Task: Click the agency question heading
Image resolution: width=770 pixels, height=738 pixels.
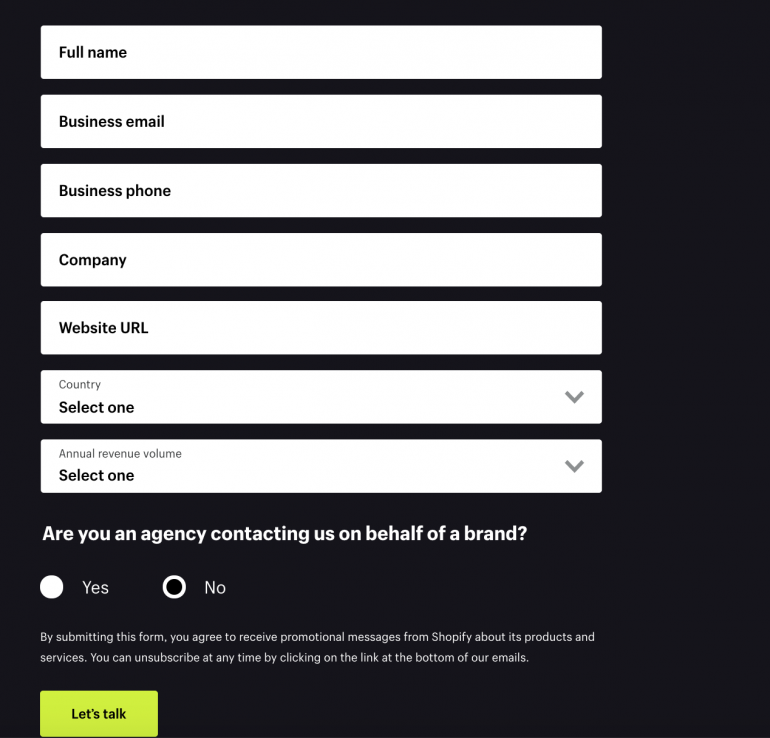Action: coord(284,534)
